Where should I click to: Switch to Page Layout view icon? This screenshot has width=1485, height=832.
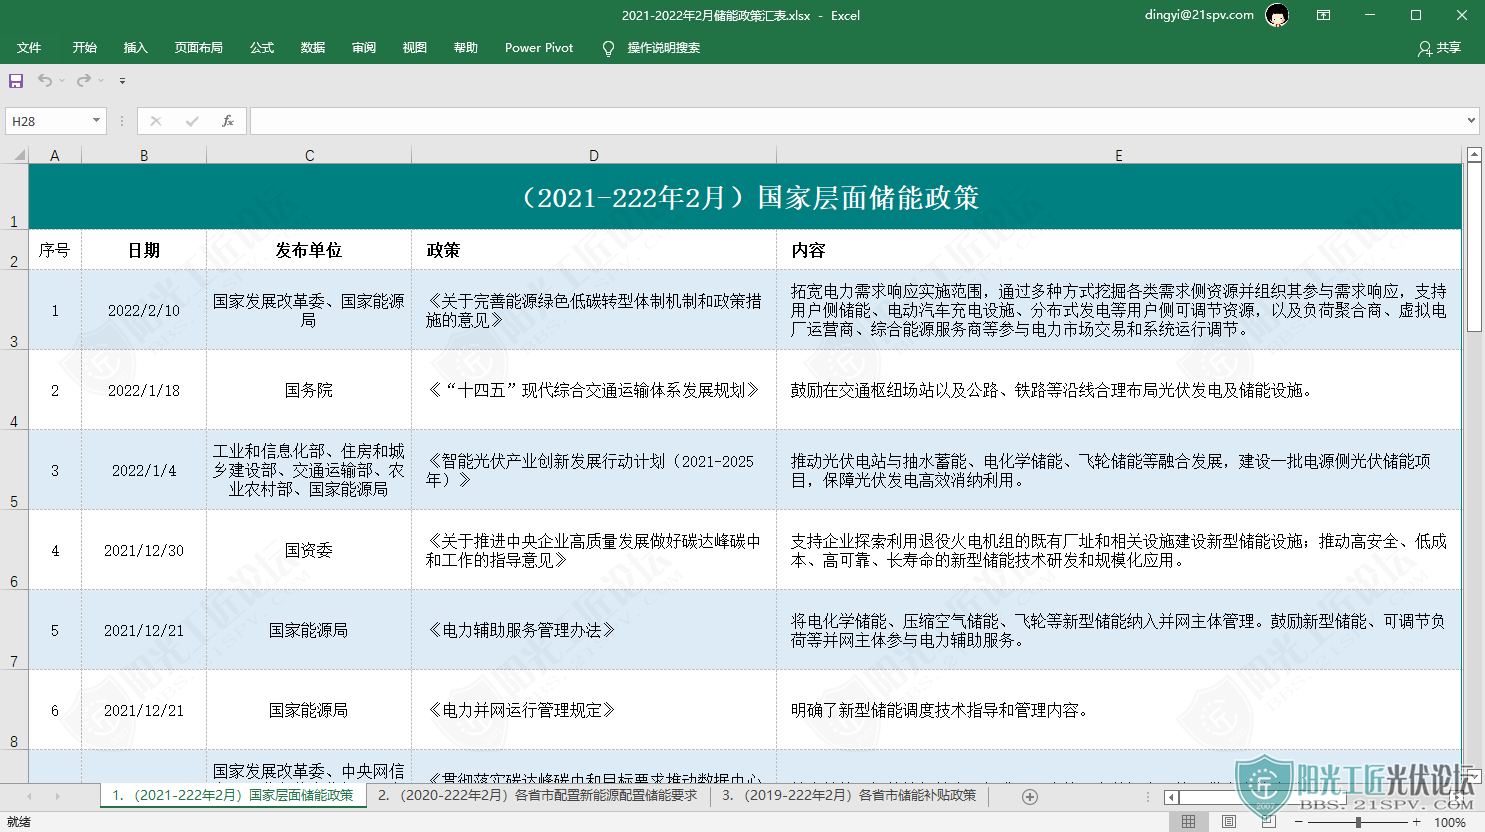click(x=1228, y=822)
